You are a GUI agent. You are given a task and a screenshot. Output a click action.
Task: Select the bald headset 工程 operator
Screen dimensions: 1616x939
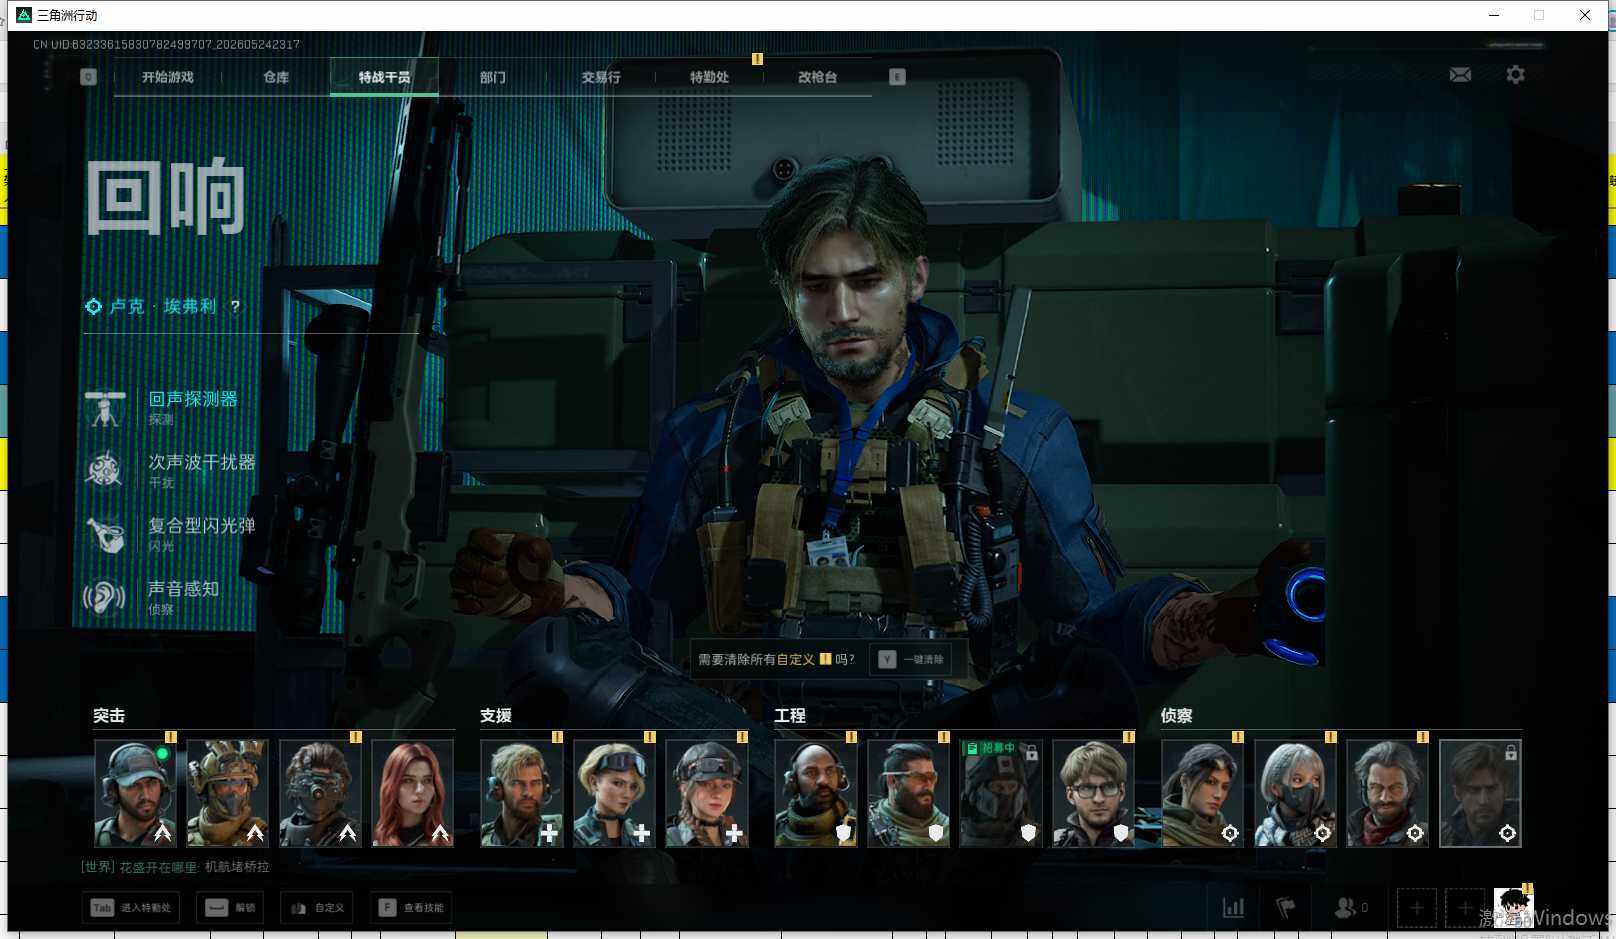[815, 793]
